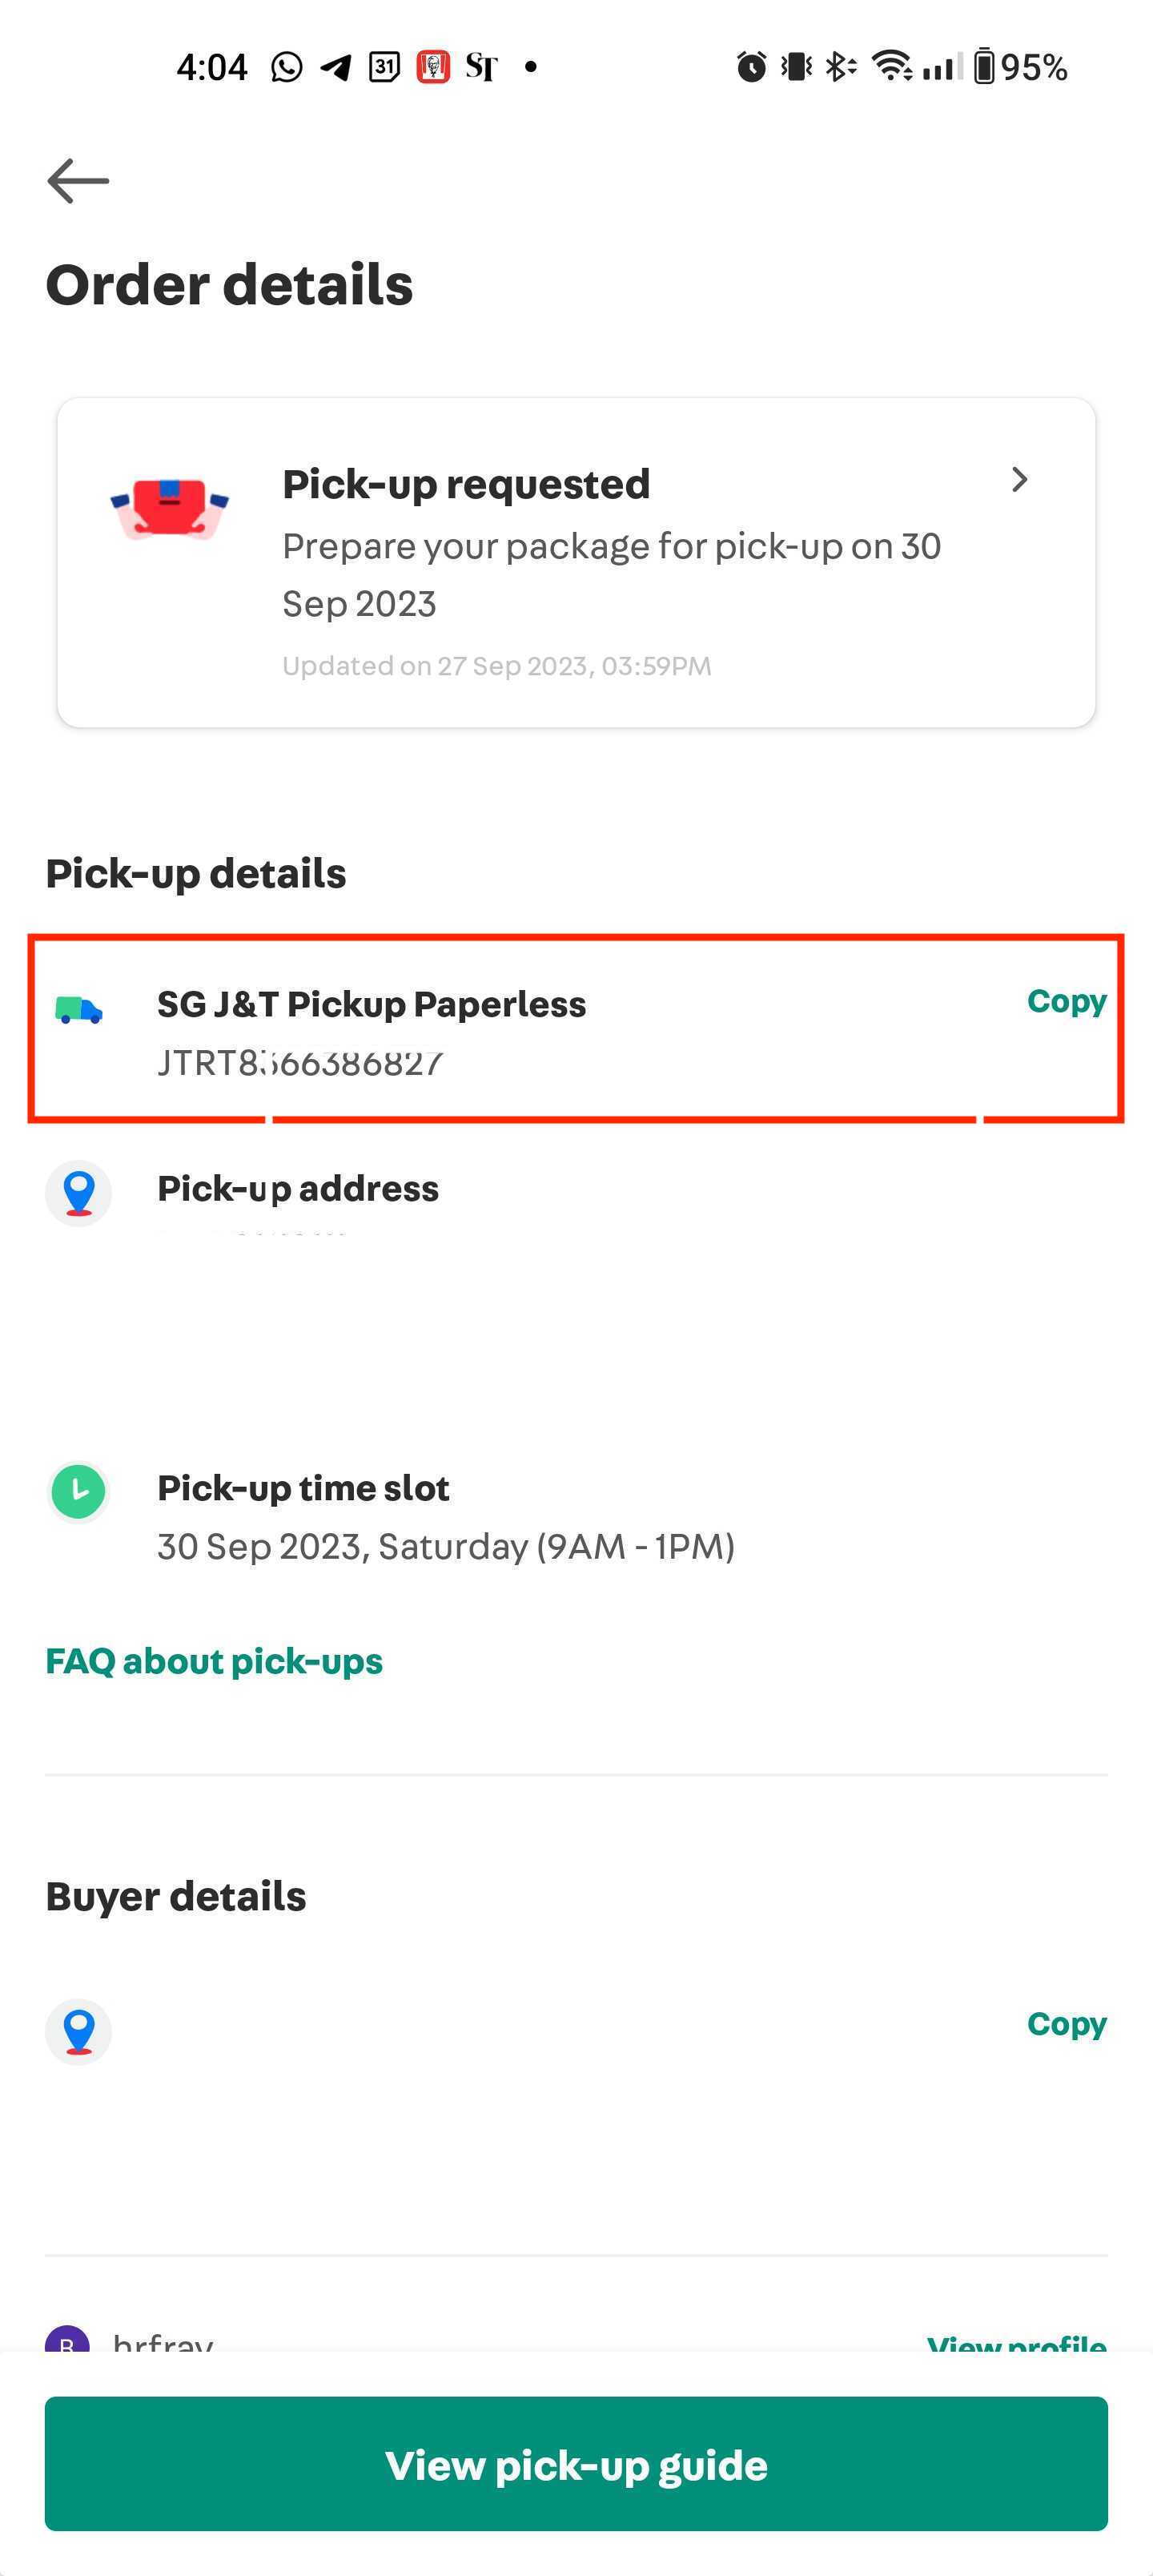The height and width of the screenshot is (2576, 1153).
Task: Tap the battery 95% indicator
Action: pos(1020,67)
